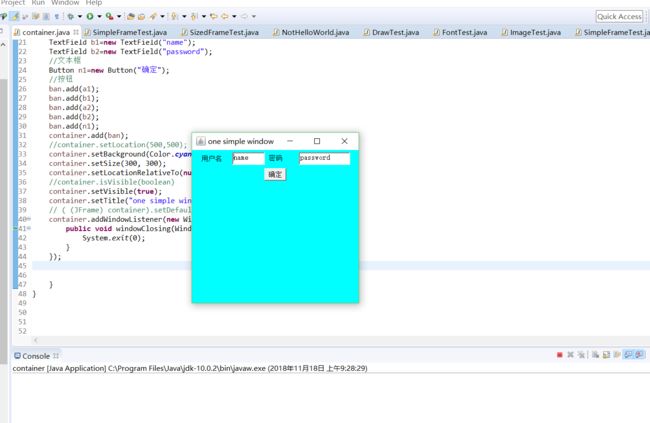Click the password text field
The height and width of the screenshot is (423, 650).
[324, 158]
